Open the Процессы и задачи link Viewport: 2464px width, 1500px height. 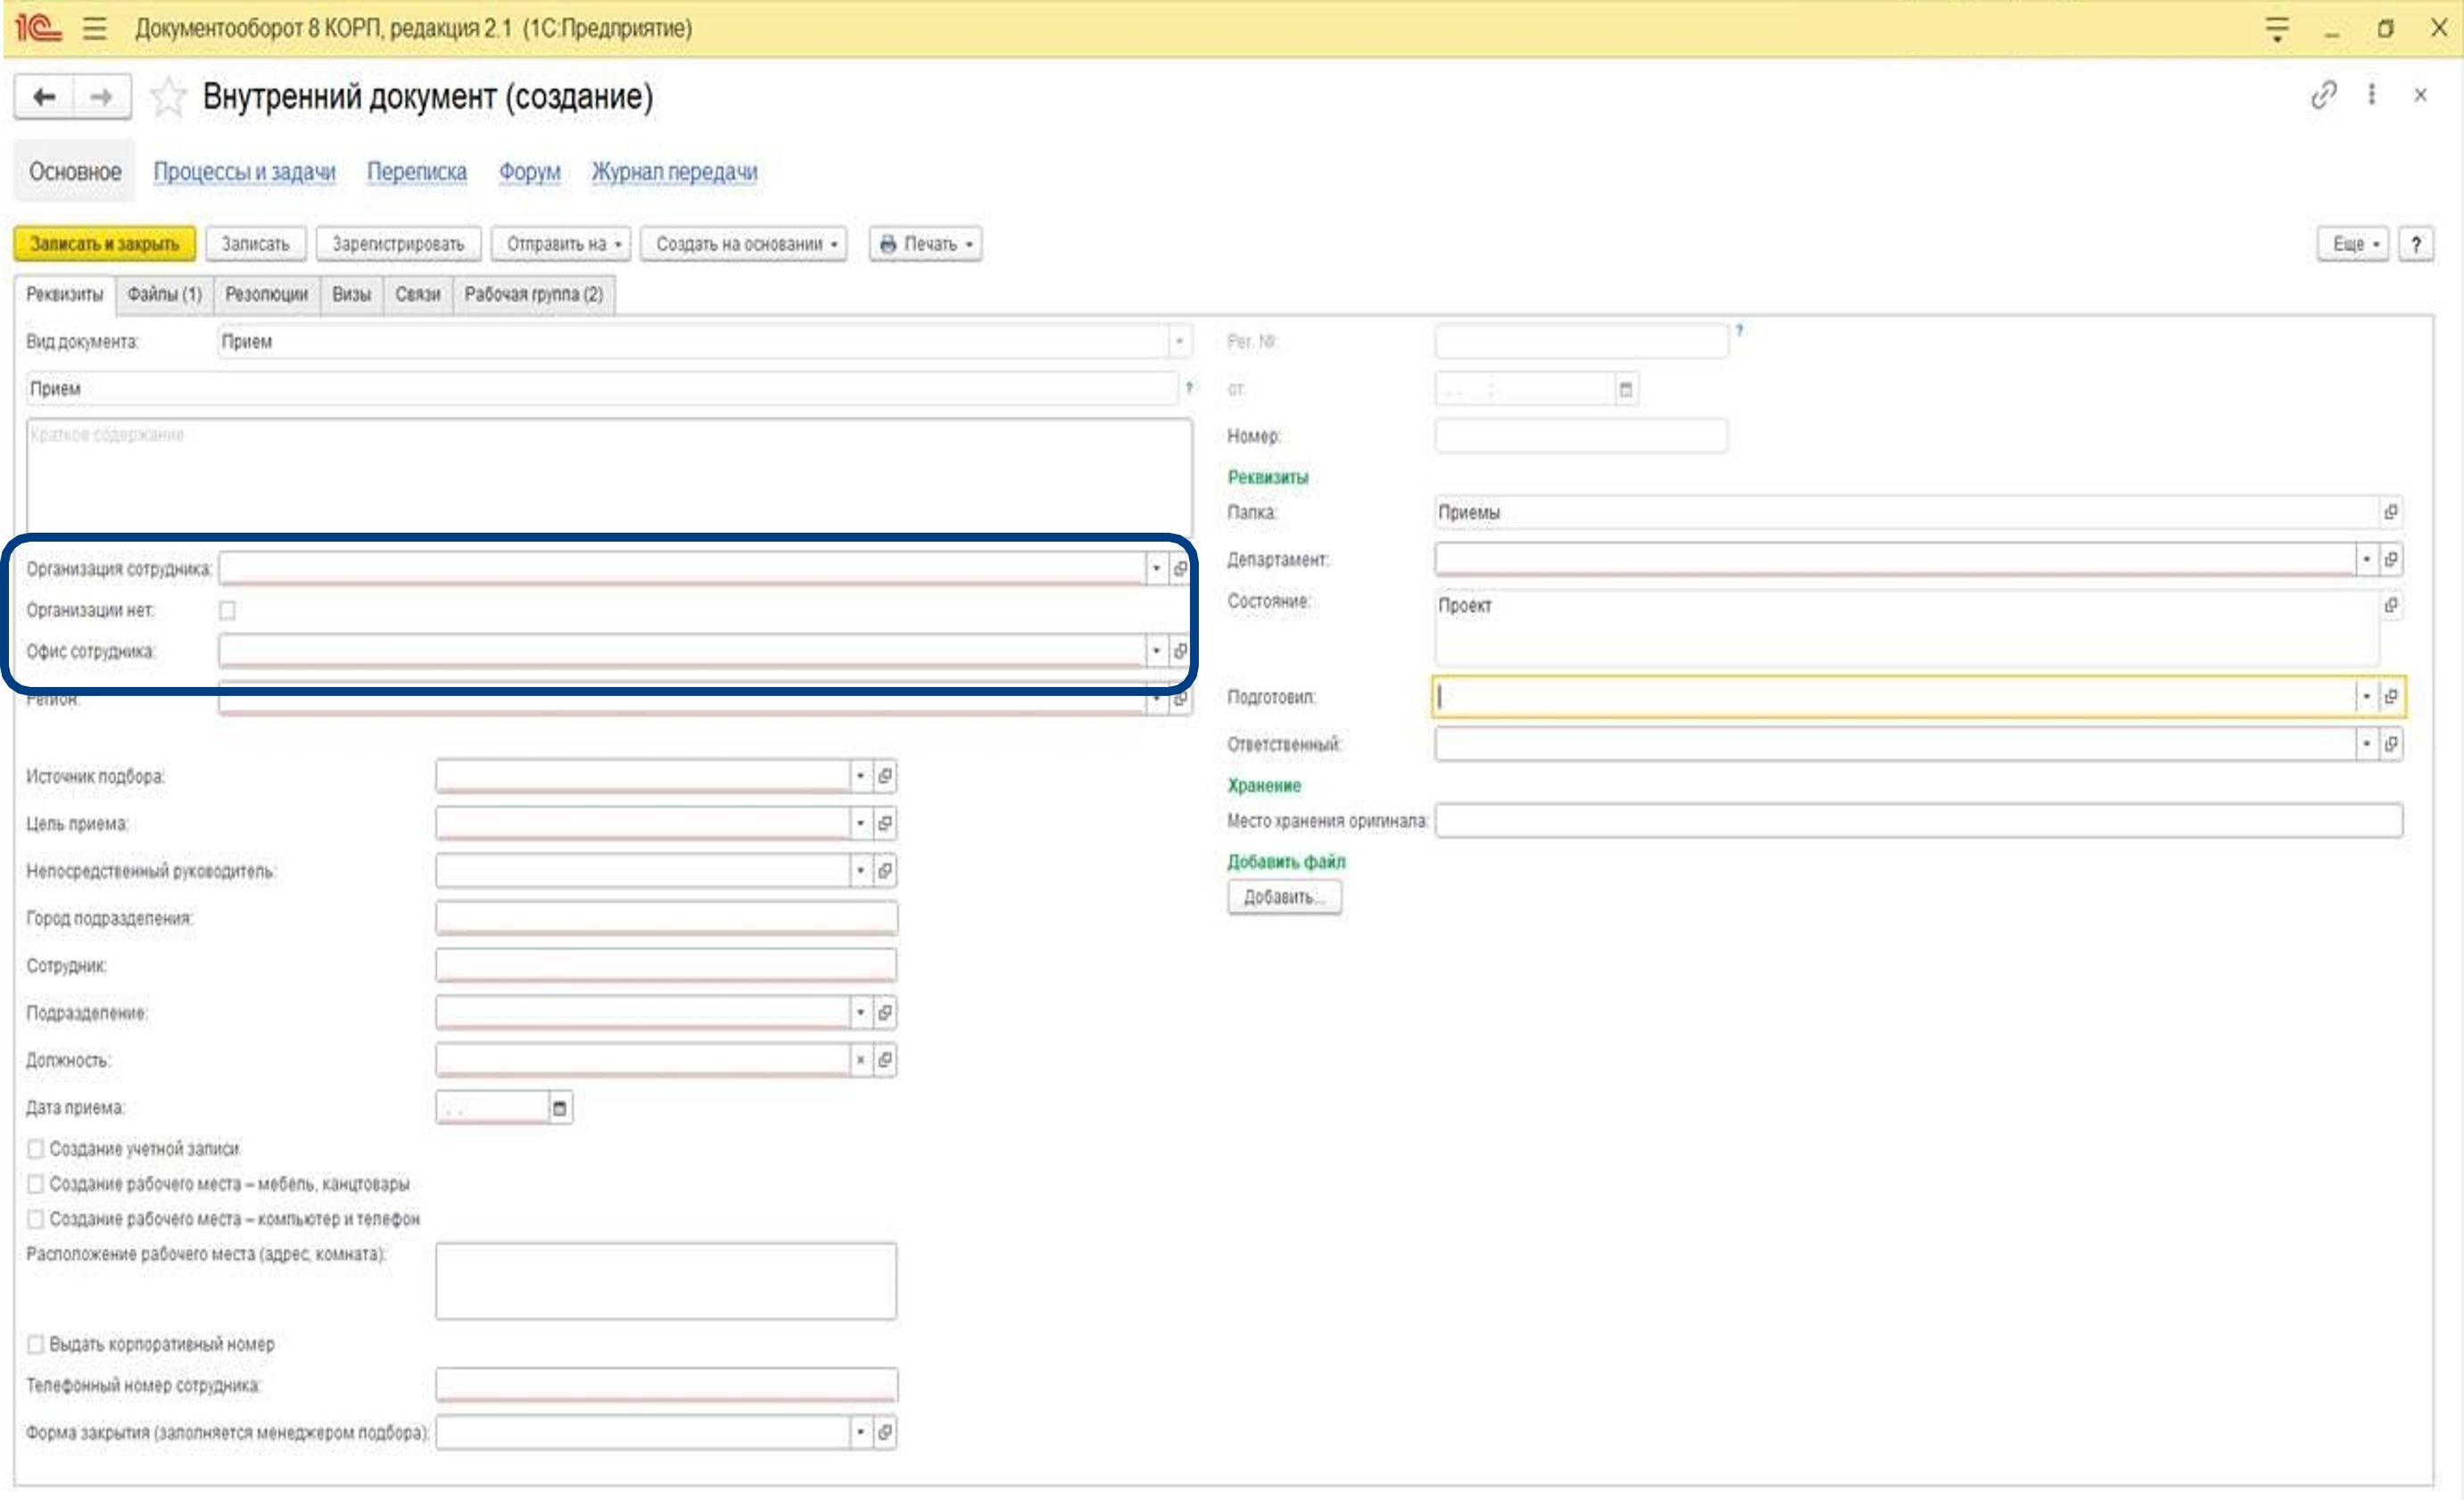point(244,172)
